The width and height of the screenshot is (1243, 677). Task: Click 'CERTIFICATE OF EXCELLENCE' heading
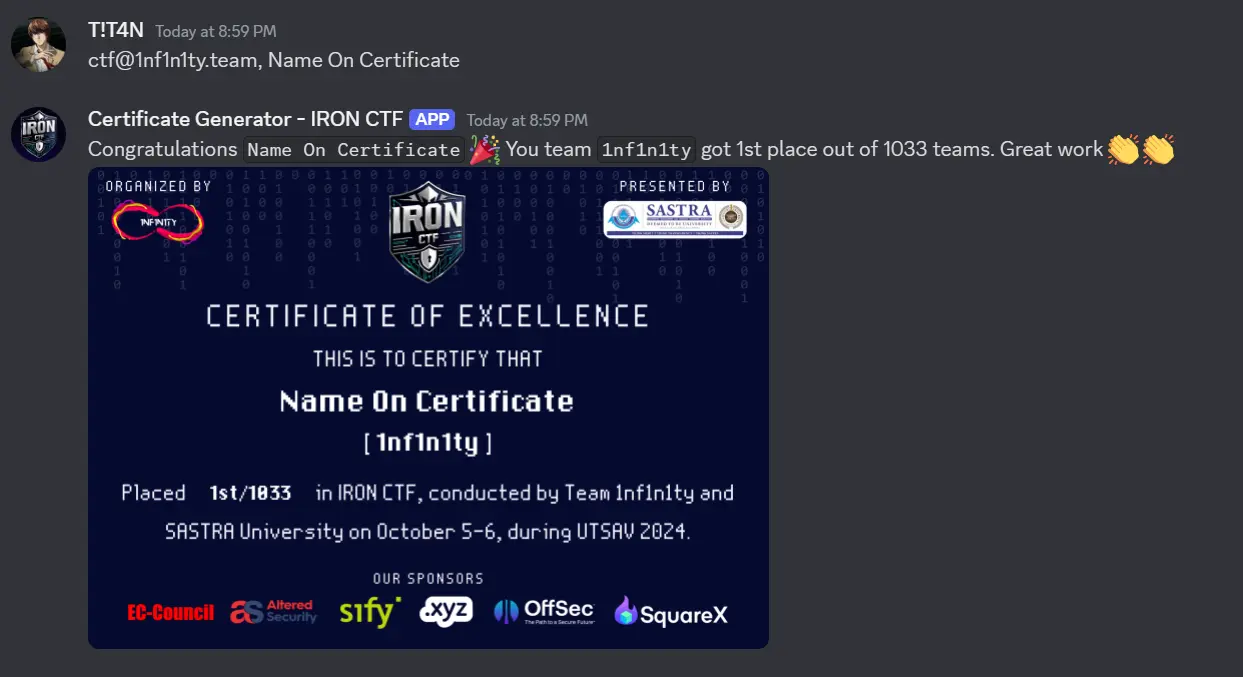428,317
